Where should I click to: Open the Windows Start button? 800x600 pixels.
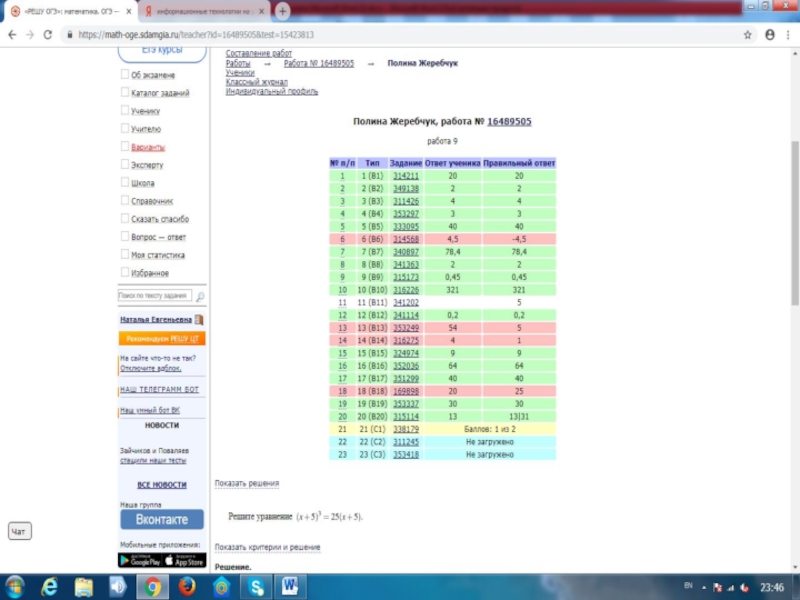click(x=15, y=587)
